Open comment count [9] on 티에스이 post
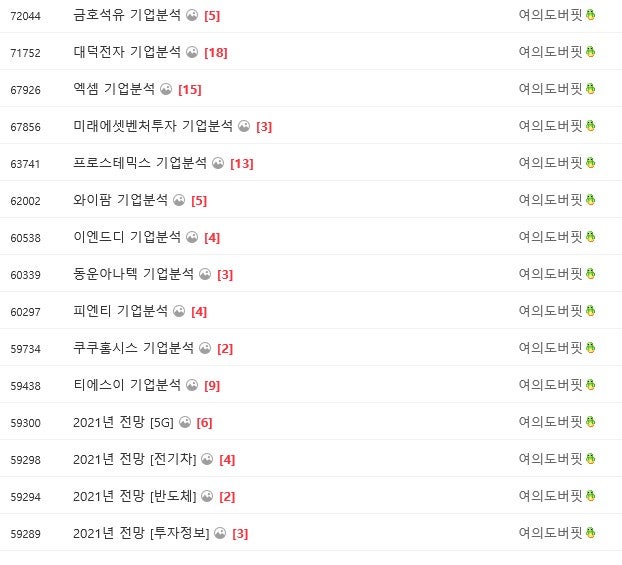This screenshot has width=622, height=565. tap(212, 385)
